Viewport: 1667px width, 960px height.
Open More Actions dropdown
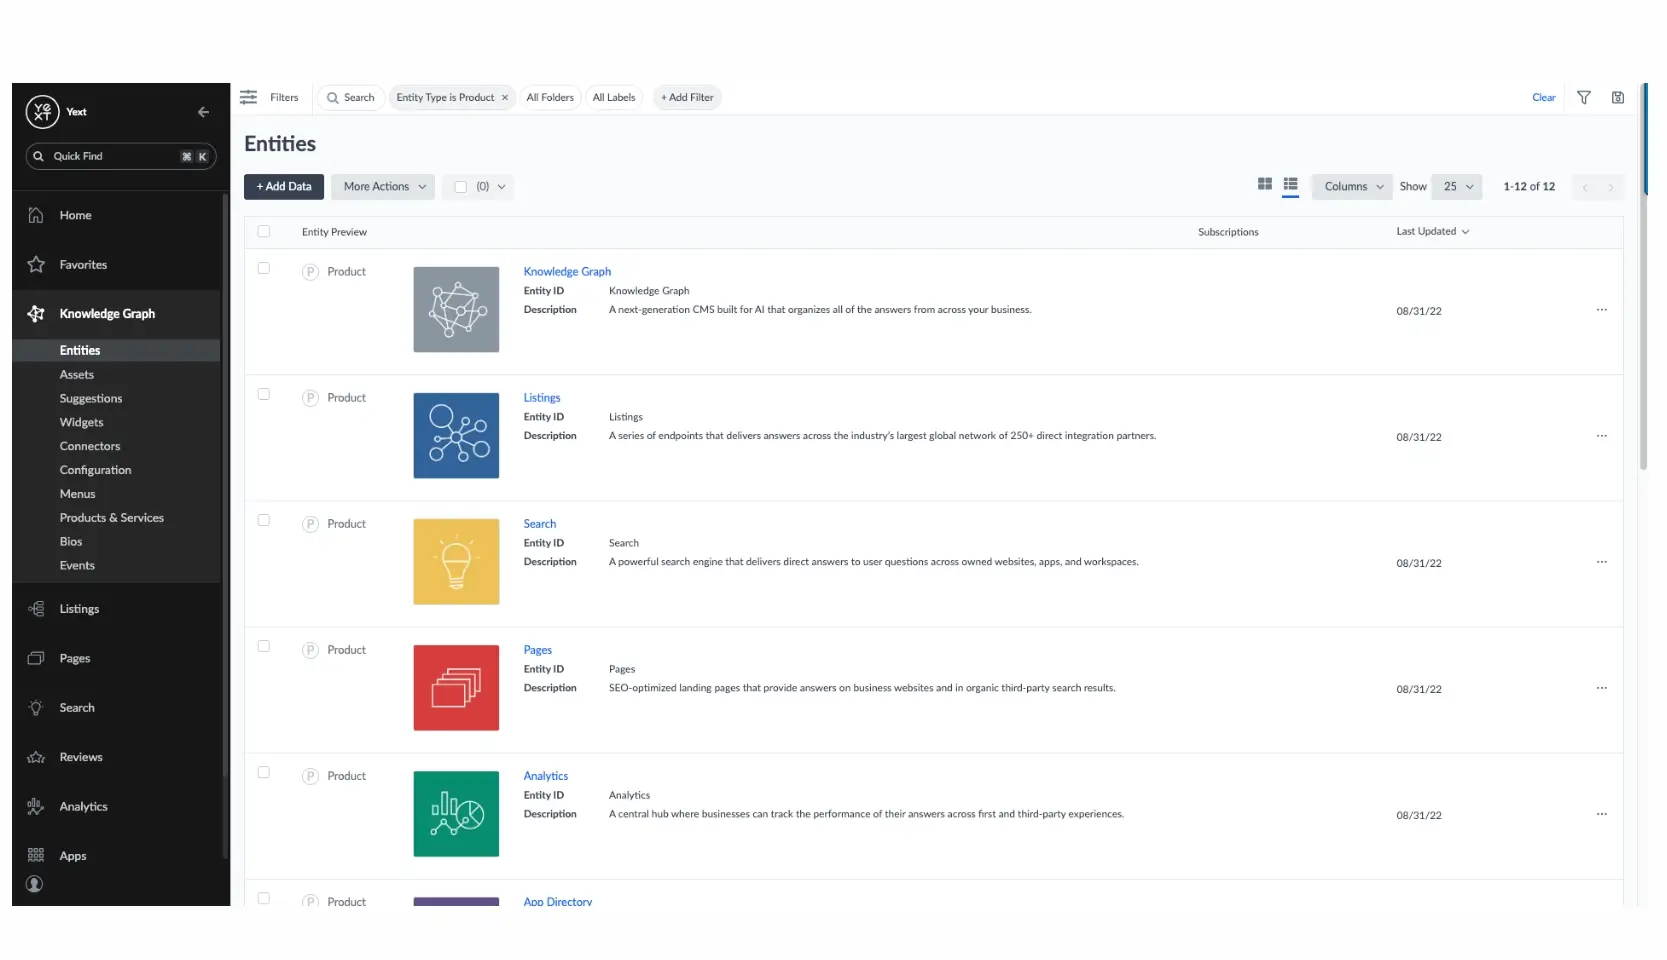(383, 187)
